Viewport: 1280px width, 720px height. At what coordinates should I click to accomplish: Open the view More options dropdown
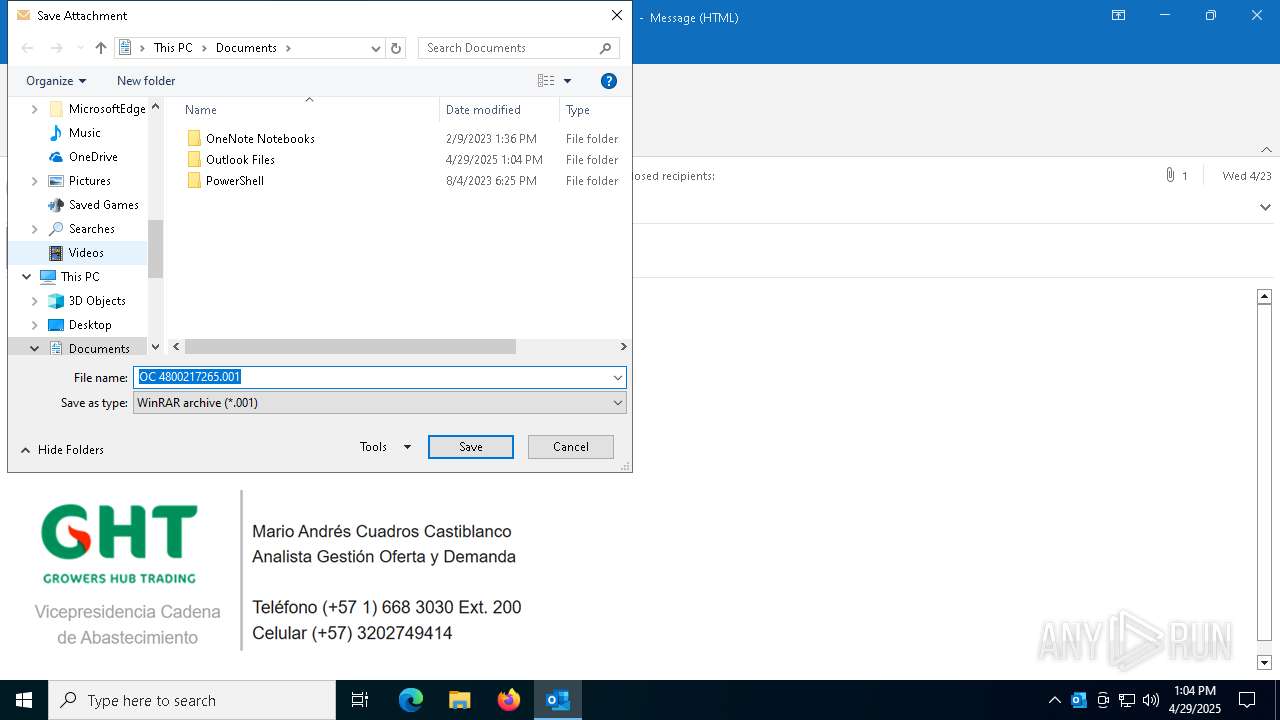click(x=567, y=81)
